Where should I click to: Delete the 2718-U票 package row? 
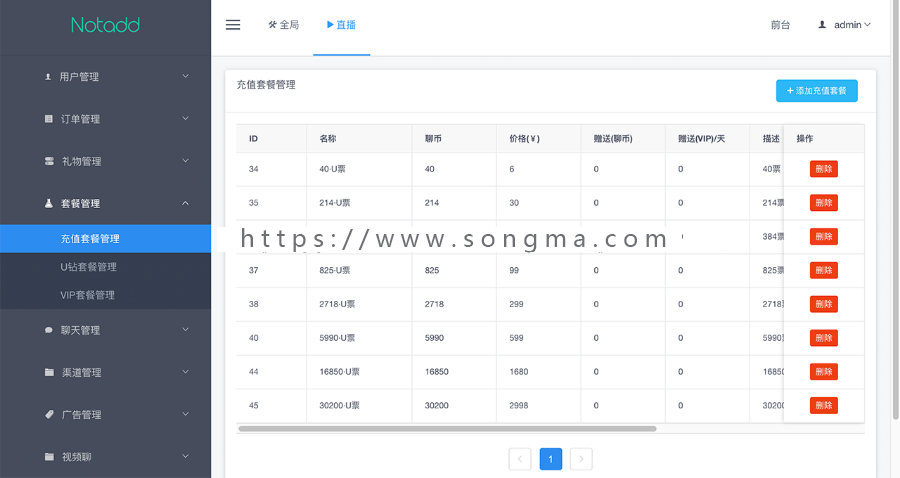tap(824, 304)
